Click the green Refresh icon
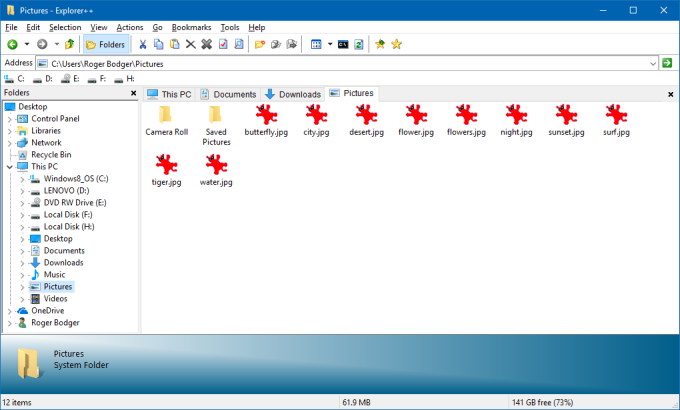The height and width of the screenshot is (410, 680). [x=359, y=44]
